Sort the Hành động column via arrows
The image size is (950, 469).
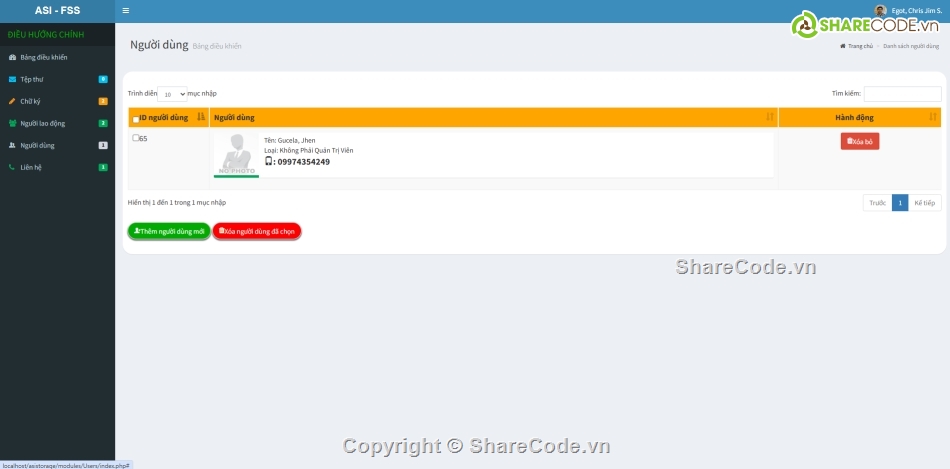[932, 117]
